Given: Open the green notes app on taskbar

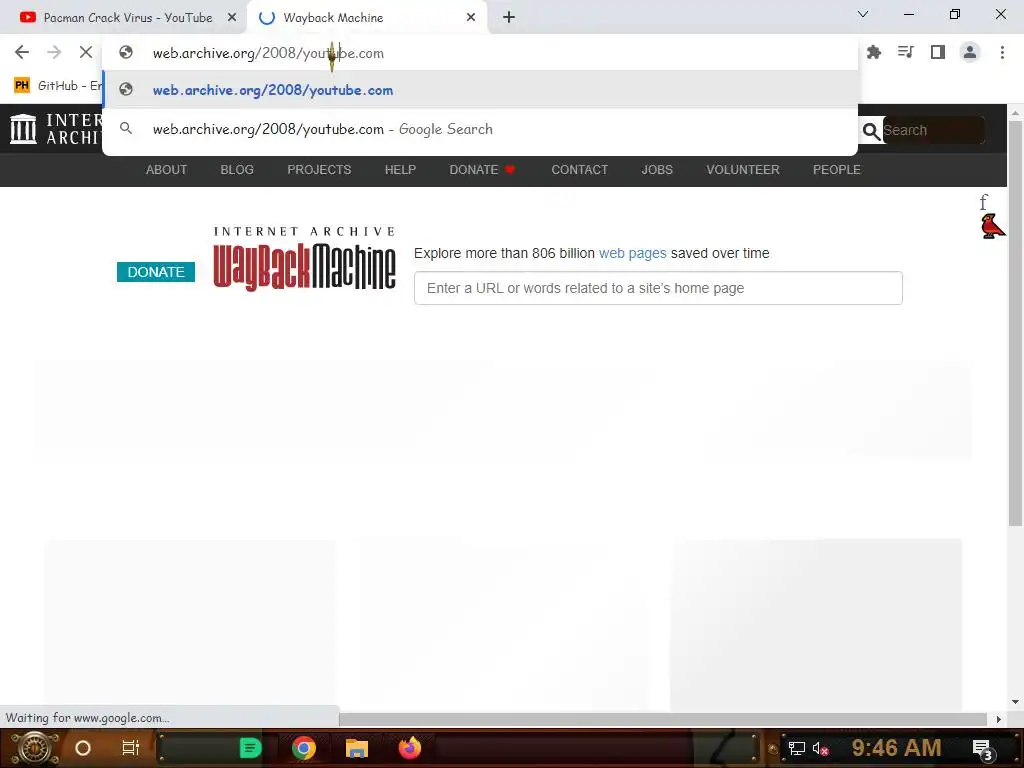Looking at the screenshot, I should (250, 748).
